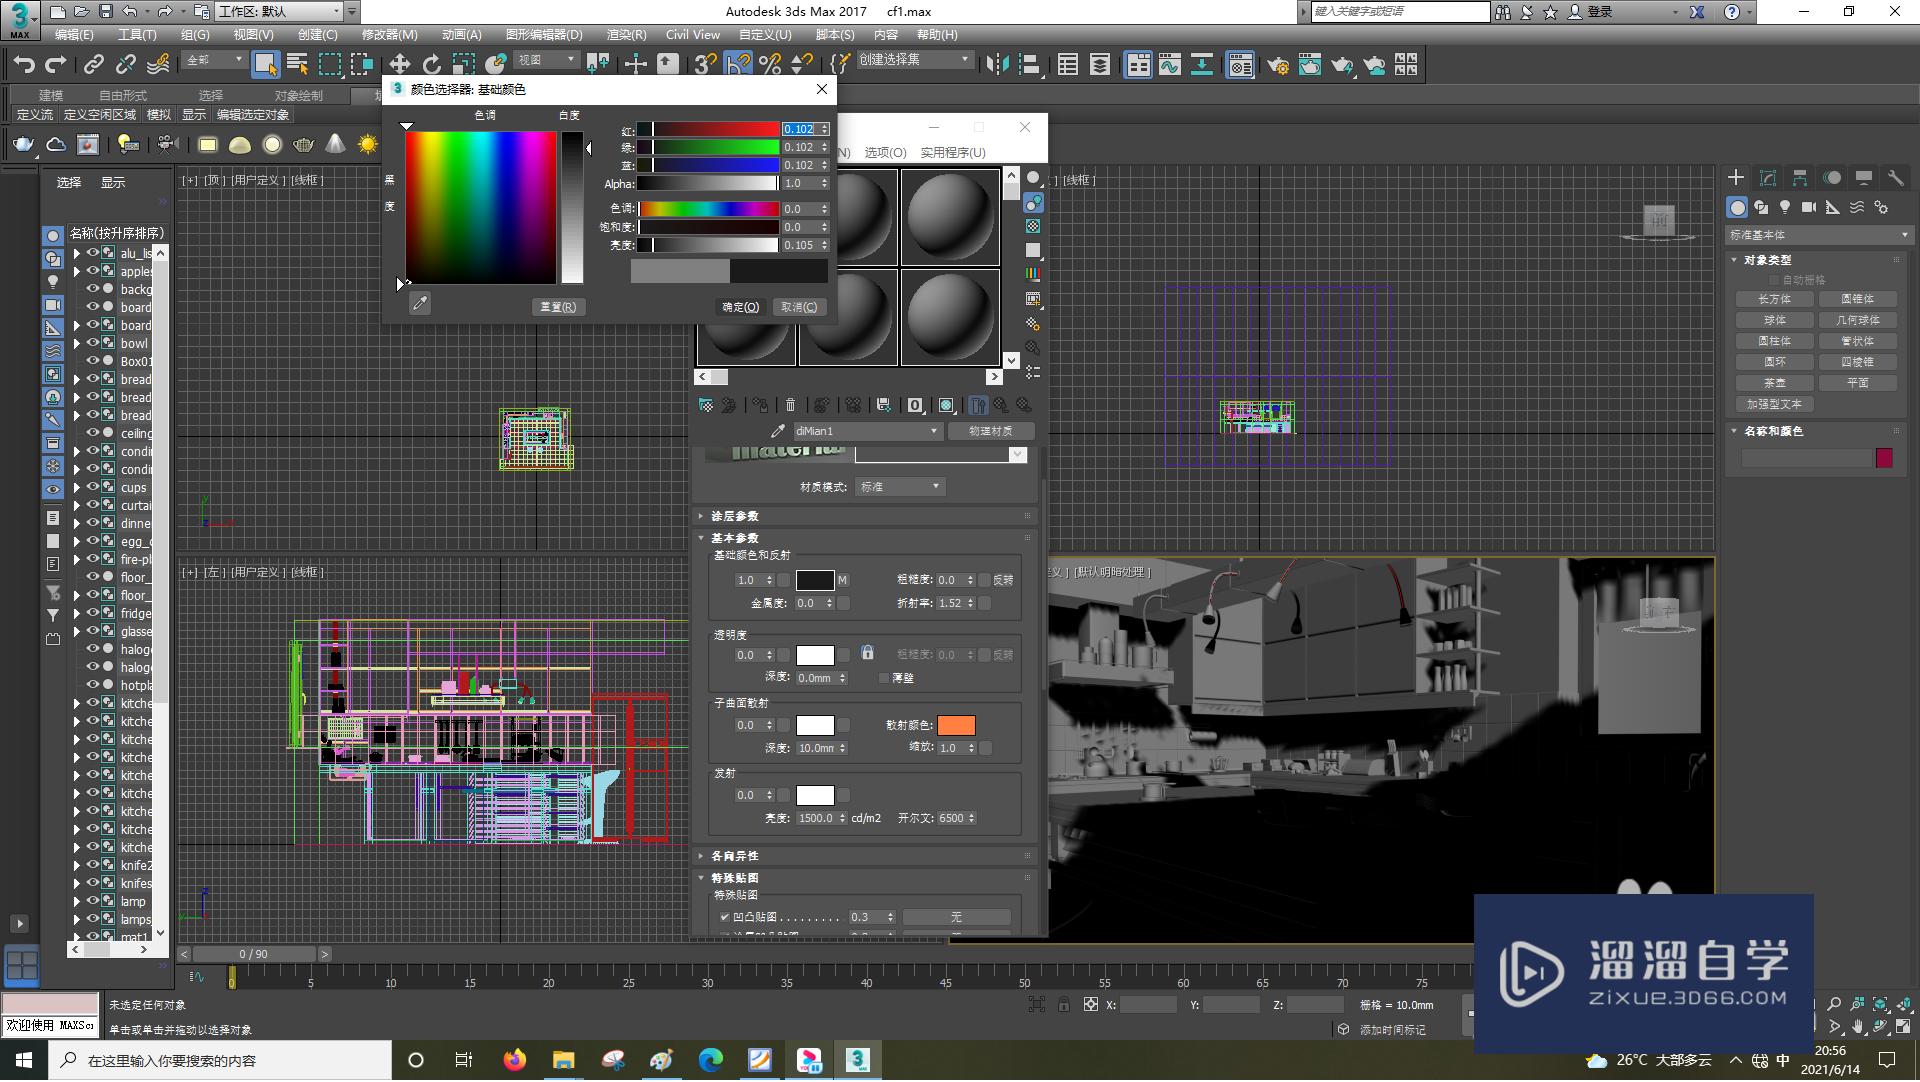
Task: Choose the Select and Move tool
Action: [399, 65]
